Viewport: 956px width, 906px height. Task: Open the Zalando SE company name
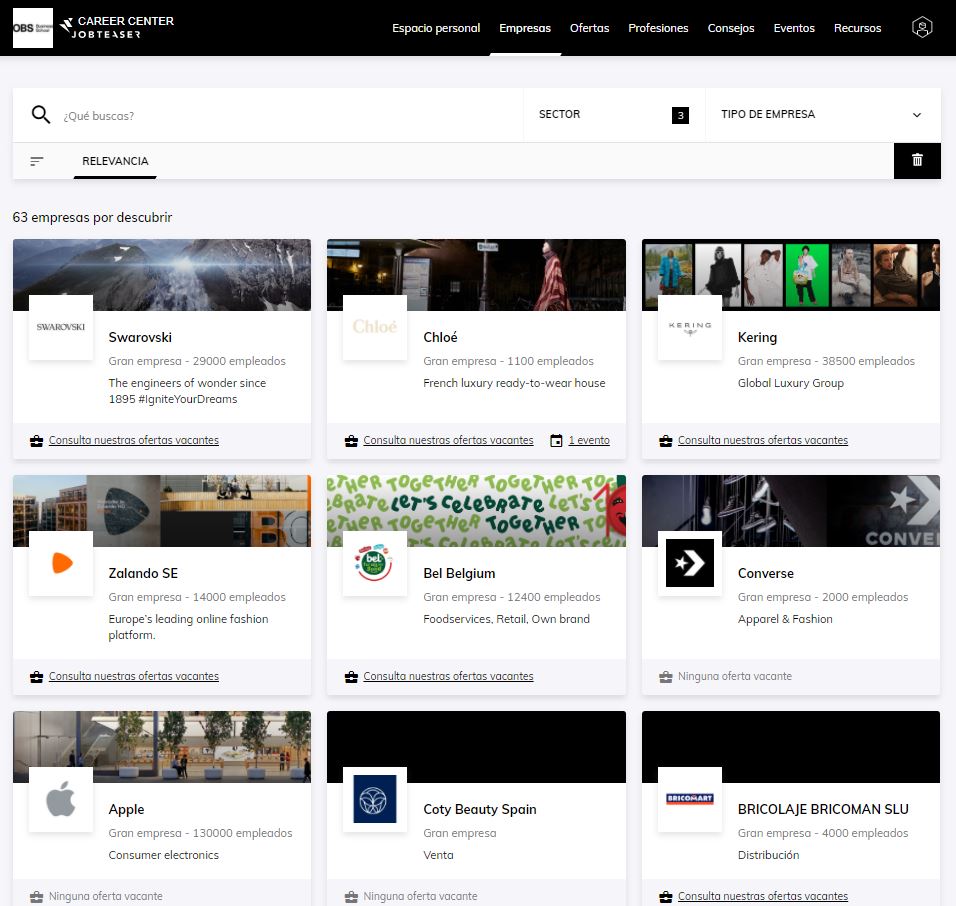143,573
